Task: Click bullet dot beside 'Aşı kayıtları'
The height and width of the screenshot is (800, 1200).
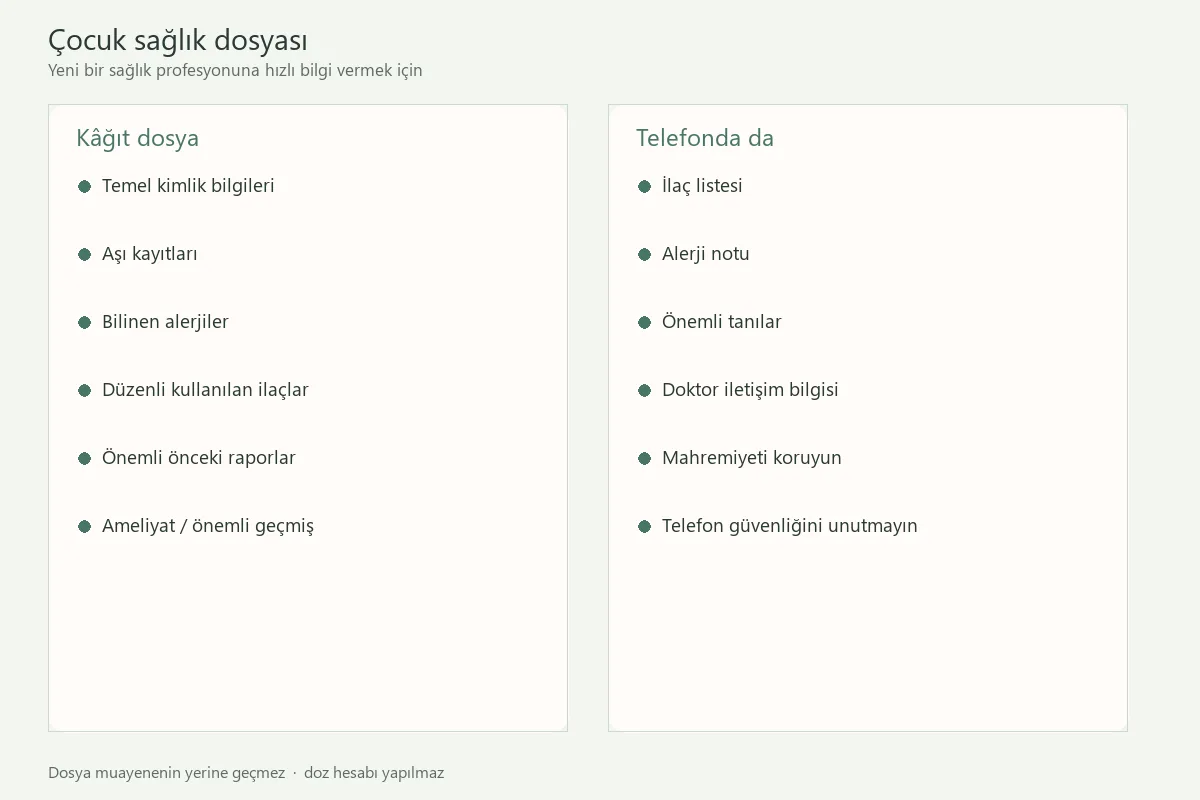Action: click(85, 254)
